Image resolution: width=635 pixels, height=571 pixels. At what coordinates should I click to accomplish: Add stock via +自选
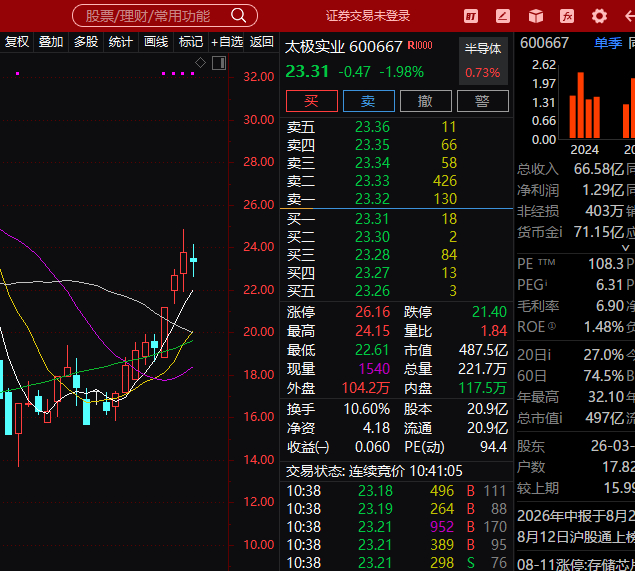[227, 42]
